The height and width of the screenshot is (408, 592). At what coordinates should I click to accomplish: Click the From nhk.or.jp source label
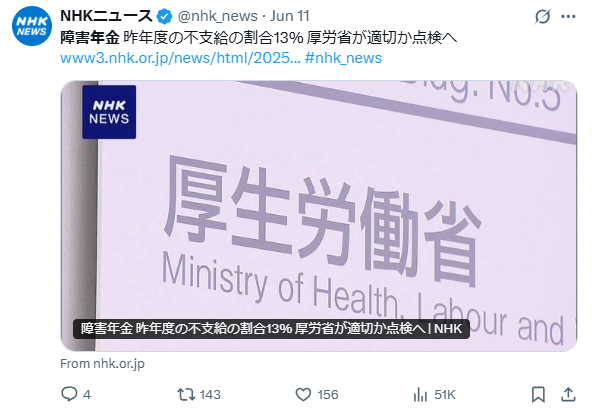[102, 363]
